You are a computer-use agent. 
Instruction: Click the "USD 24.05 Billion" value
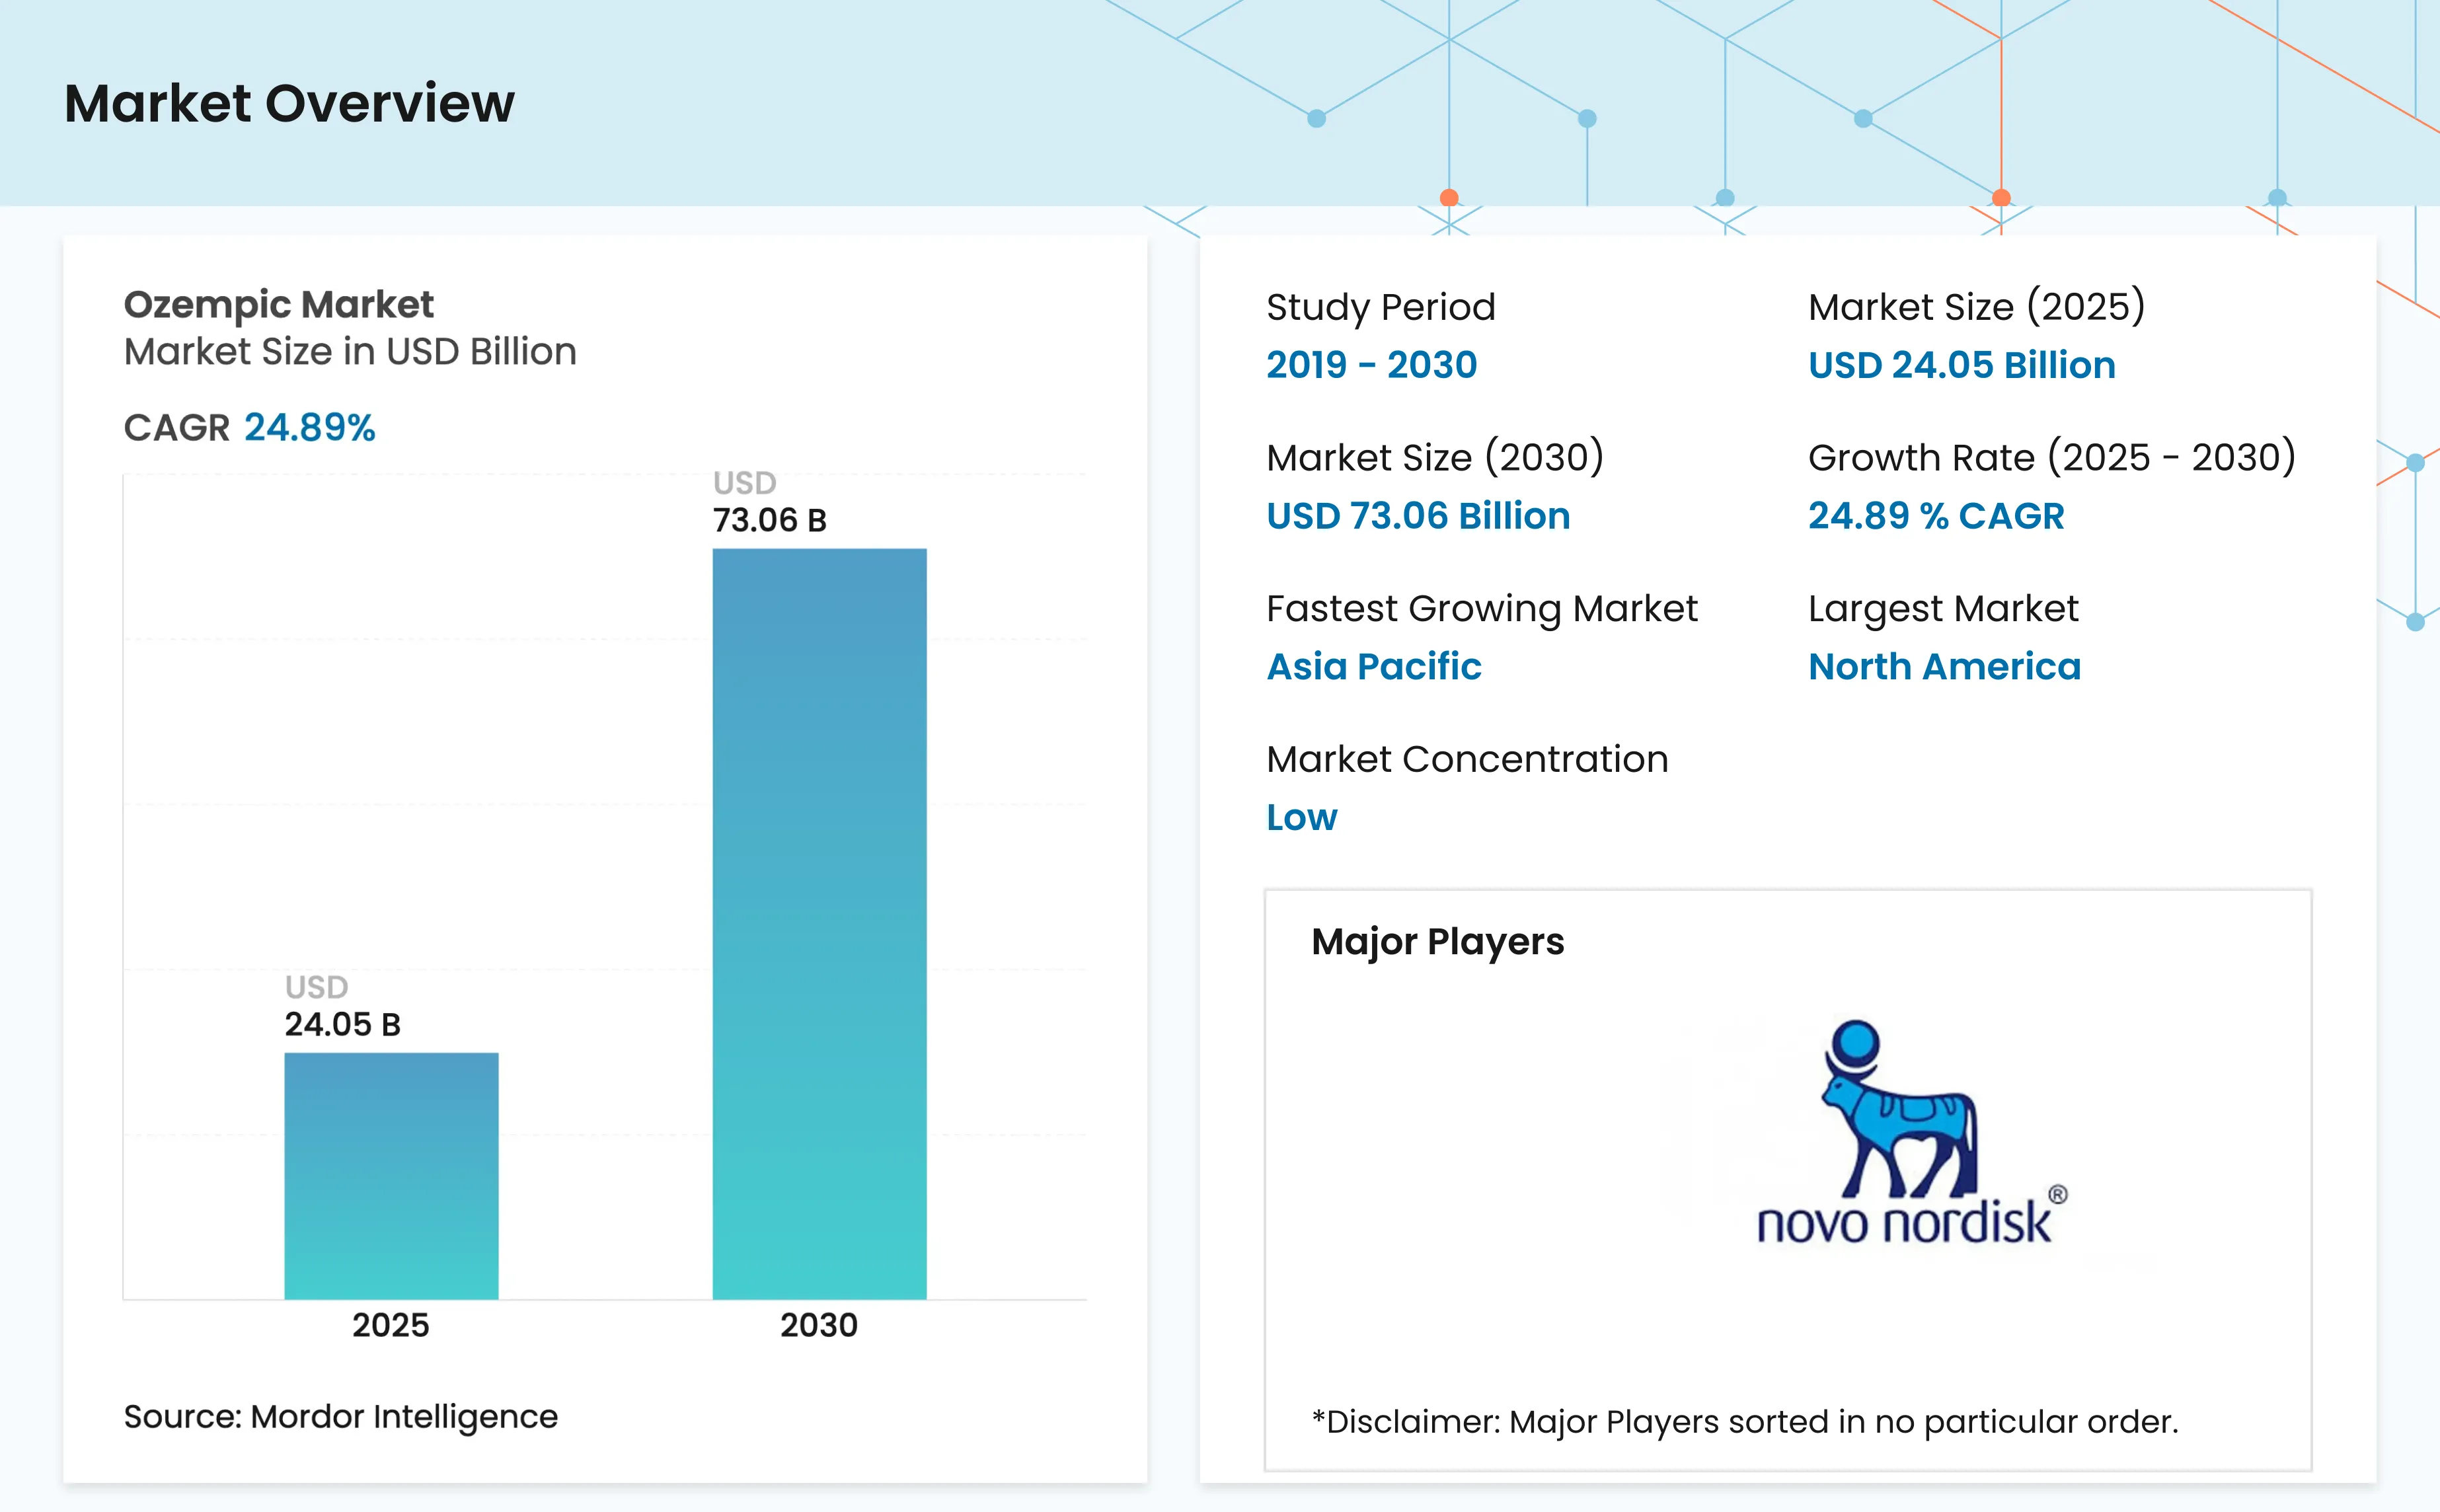pyautogui.click(x=1962, y=365)
